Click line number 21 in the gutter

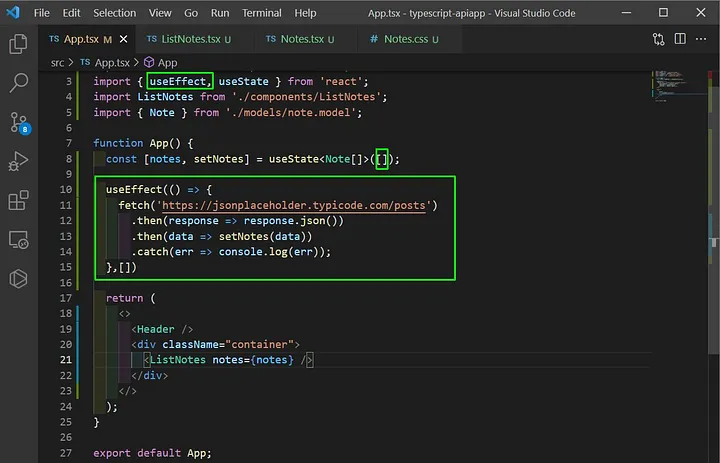tap(66, 360)
